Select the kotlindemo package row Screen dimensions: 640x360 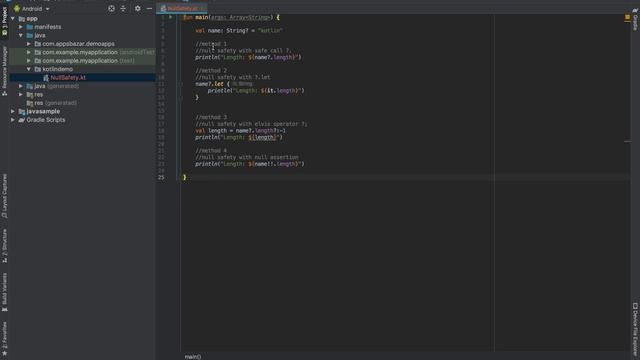click(82, 69)
